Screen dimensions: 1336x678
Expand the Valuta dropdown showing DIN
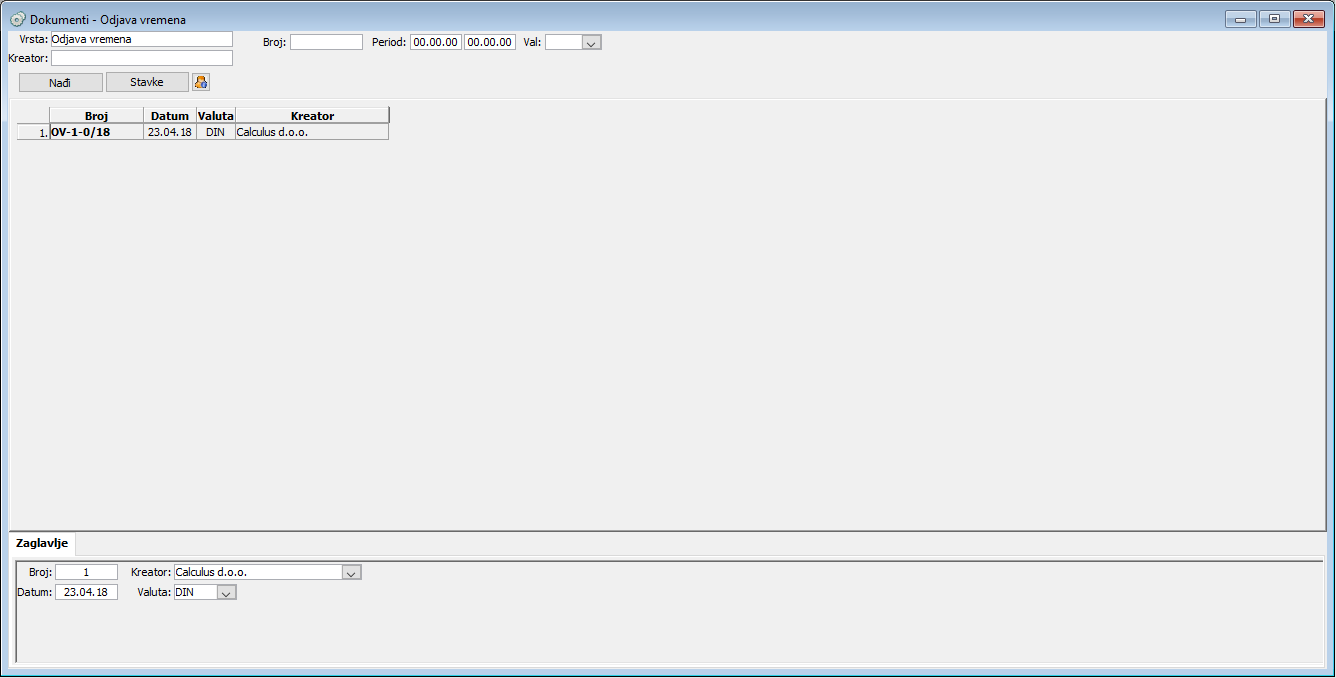click(x=226, y=593)
